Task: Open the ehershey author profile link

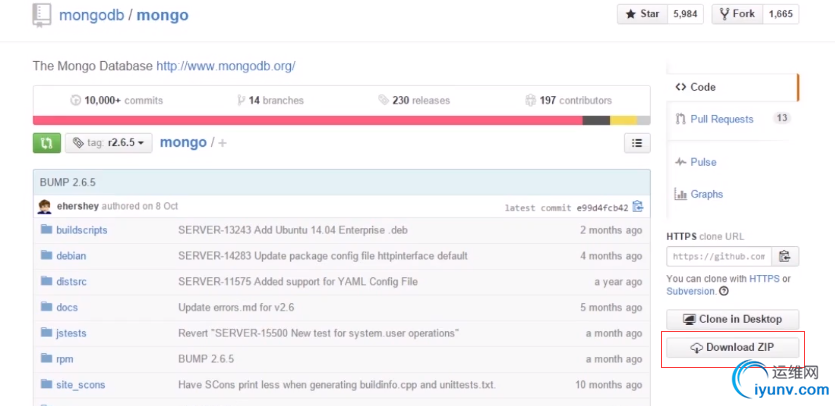Action: (x=78, y=206)
